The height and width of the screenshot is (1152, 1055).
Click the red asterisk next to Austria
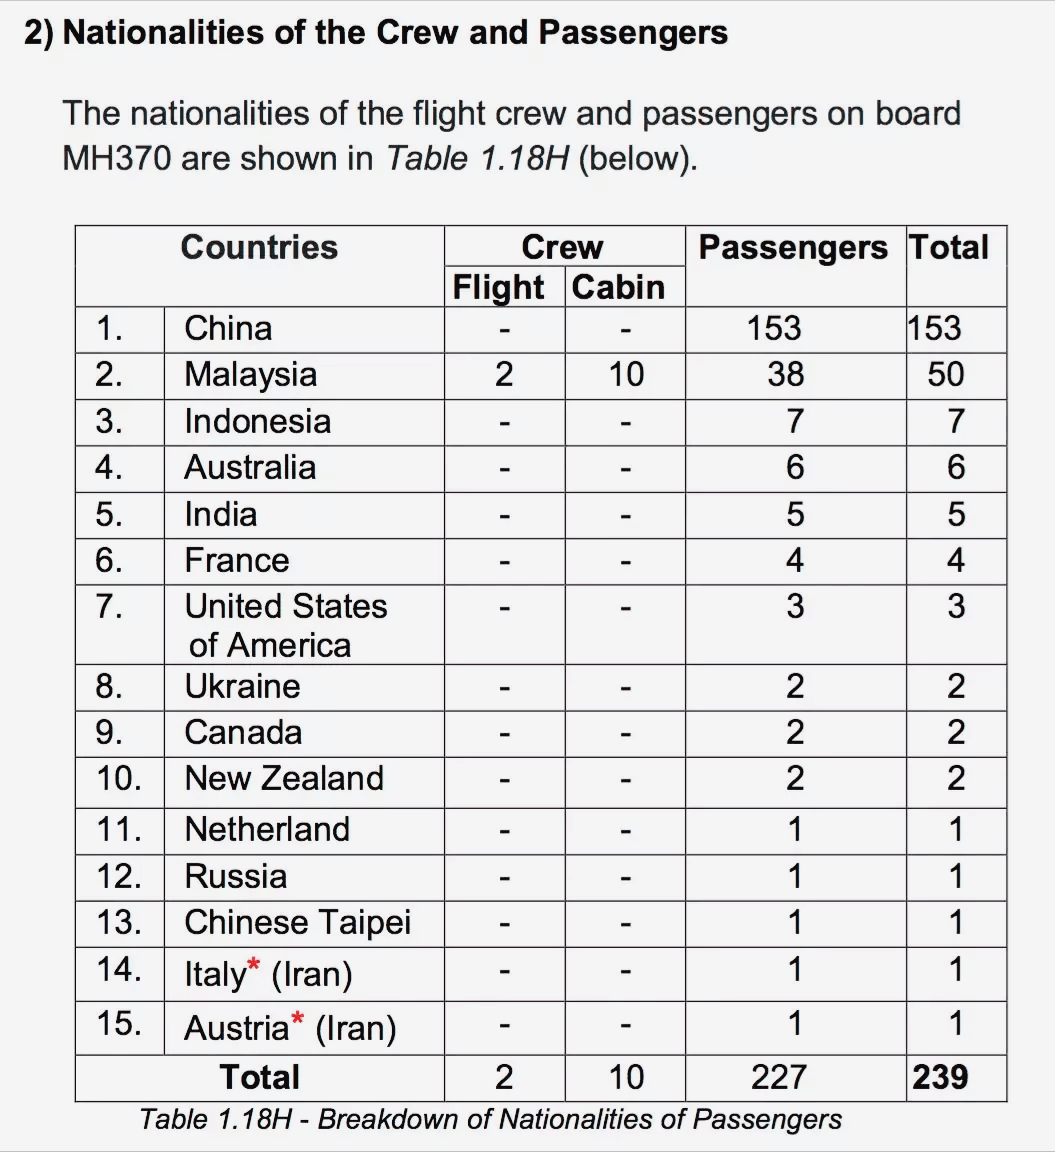[x=298, y=1018]
